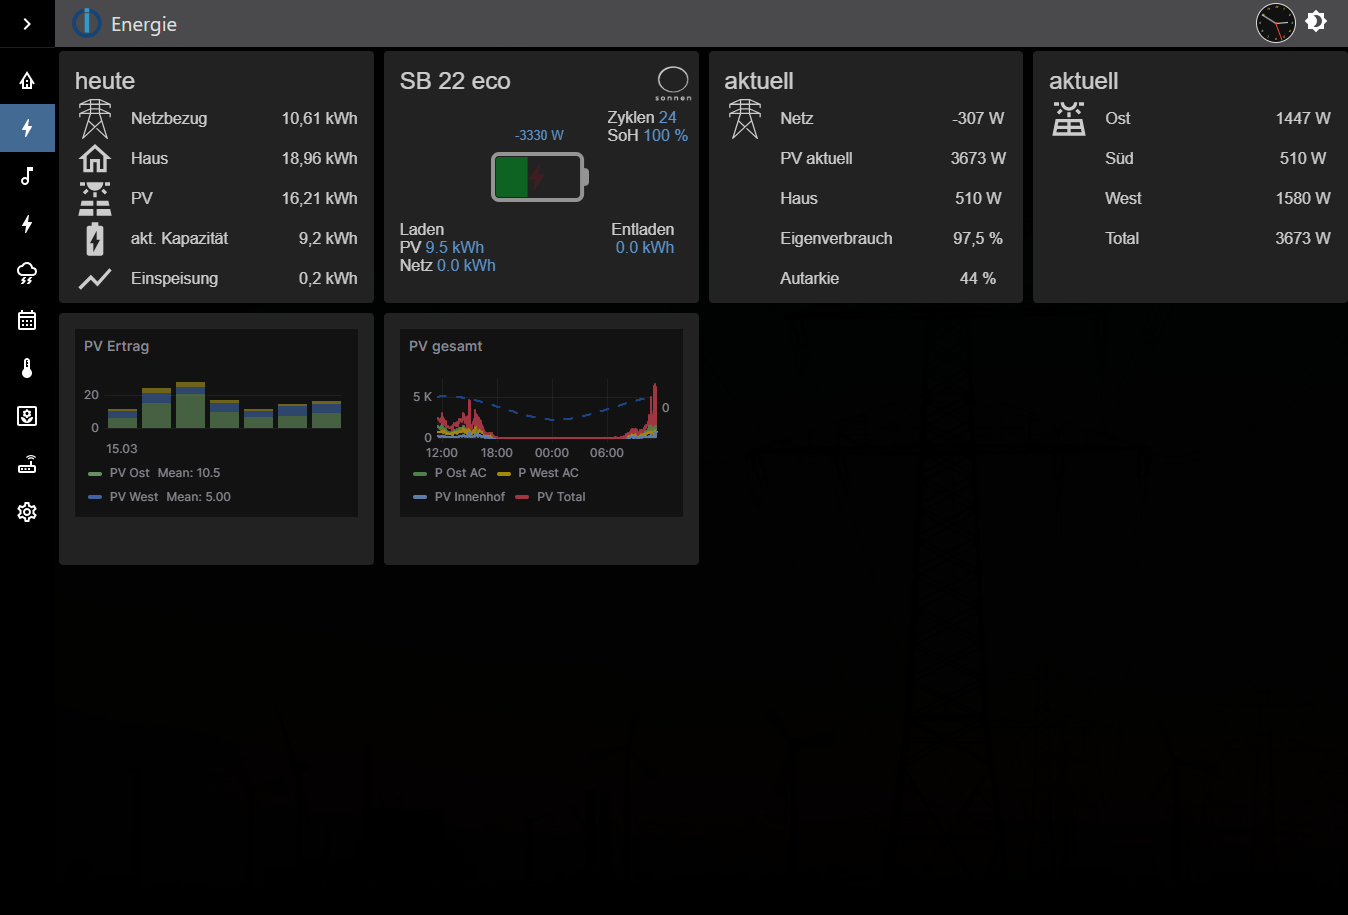
Task: Click the Haus value 510 W
Action: [978, 198]
